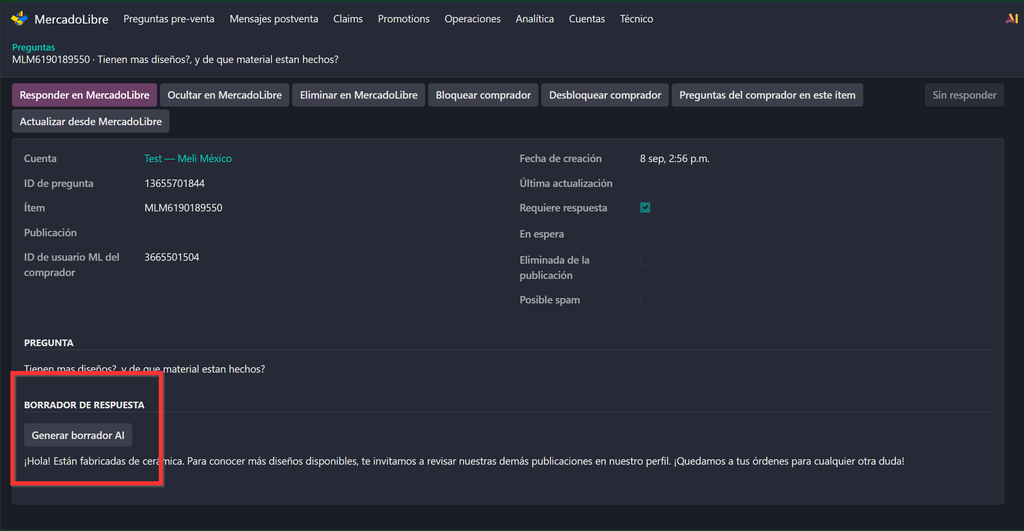The width and height of the screenshot is (1024, 531).
Task: Click the Publicación field label
Action: [50, 233]
